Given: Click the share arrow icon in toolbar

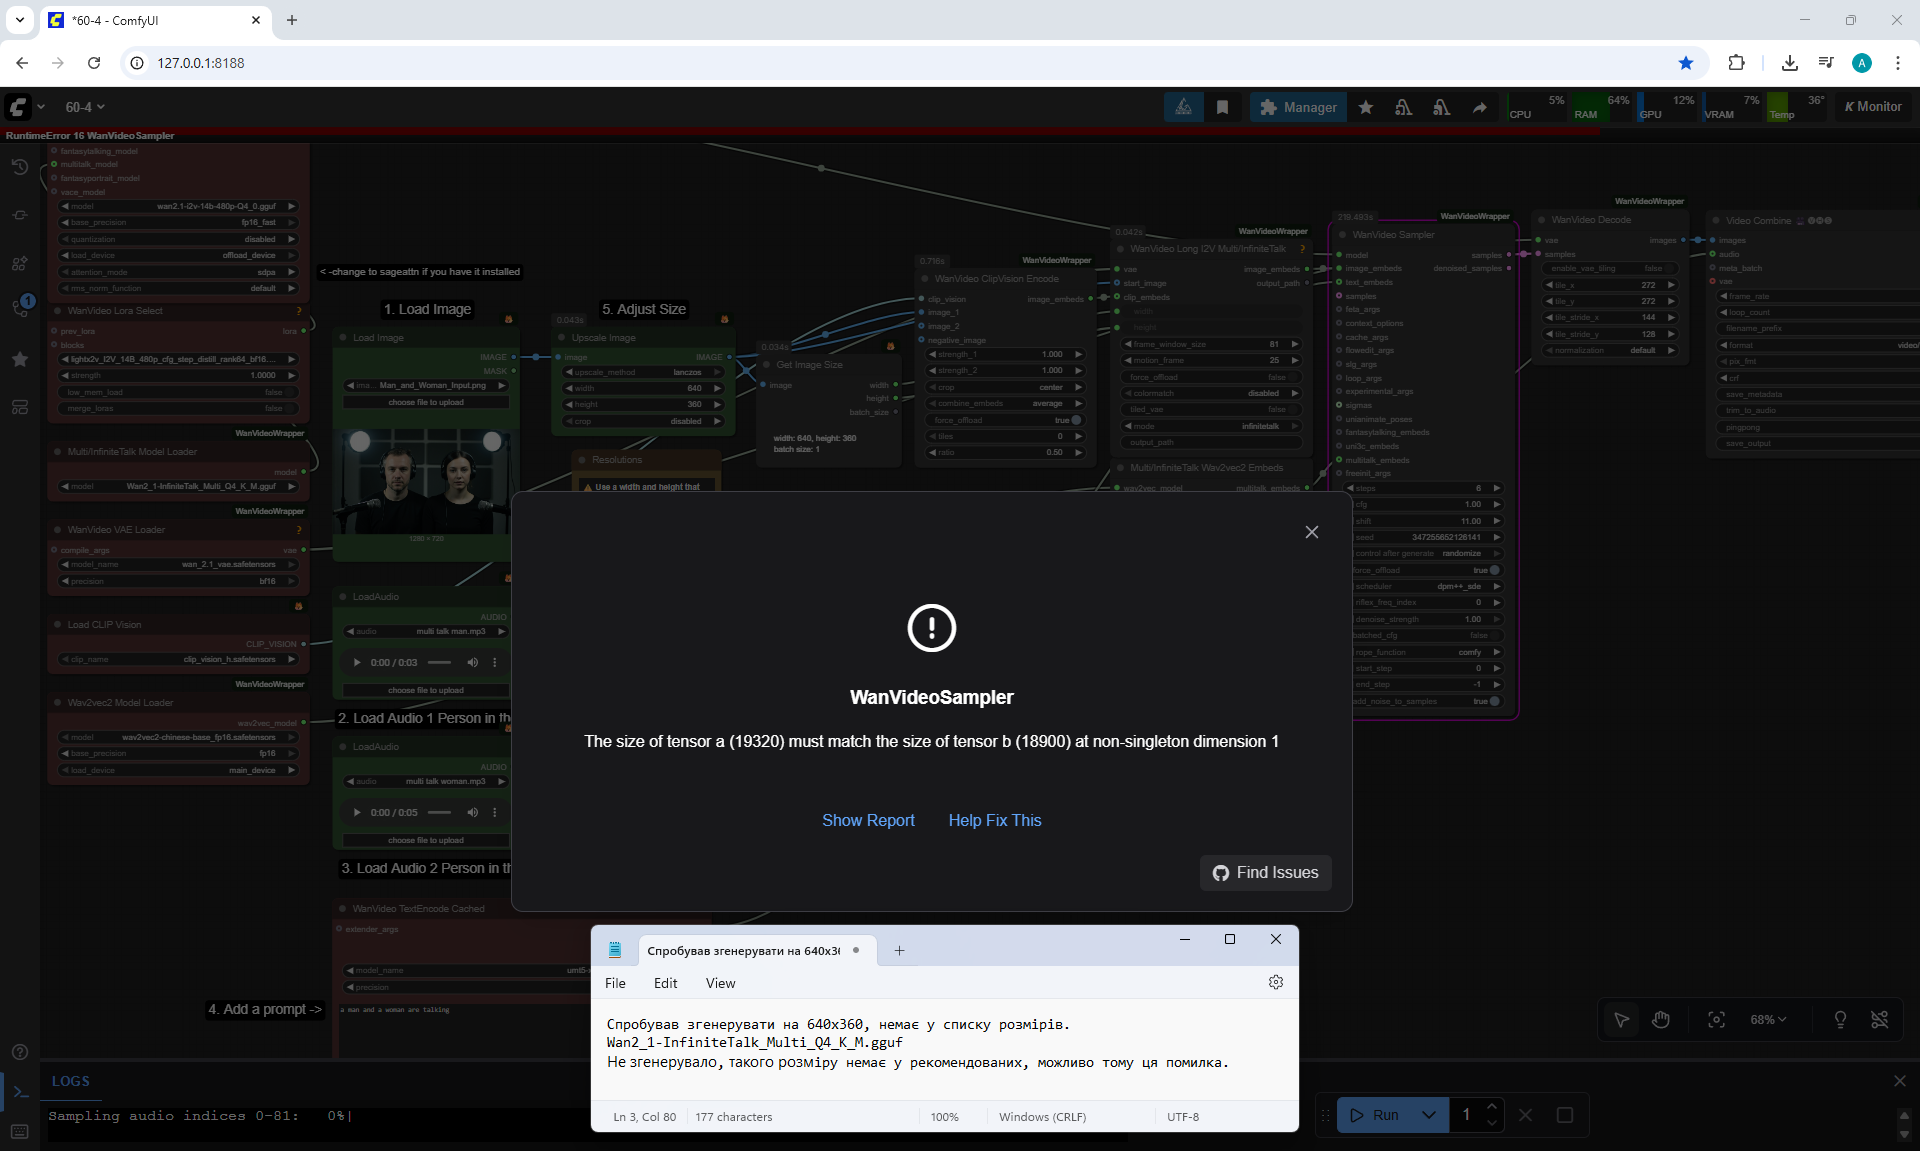Looking at the screenshot, I should 1479,107.
